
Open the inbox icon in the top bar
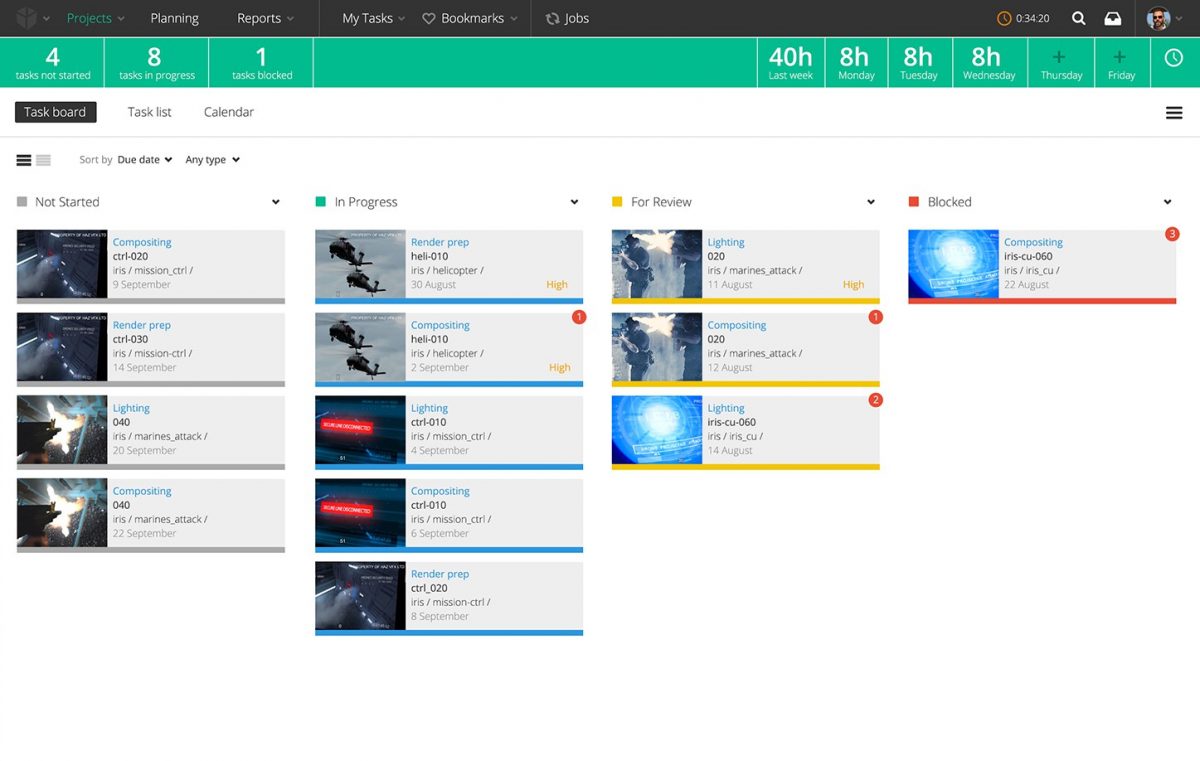[x=1113, y=18]
